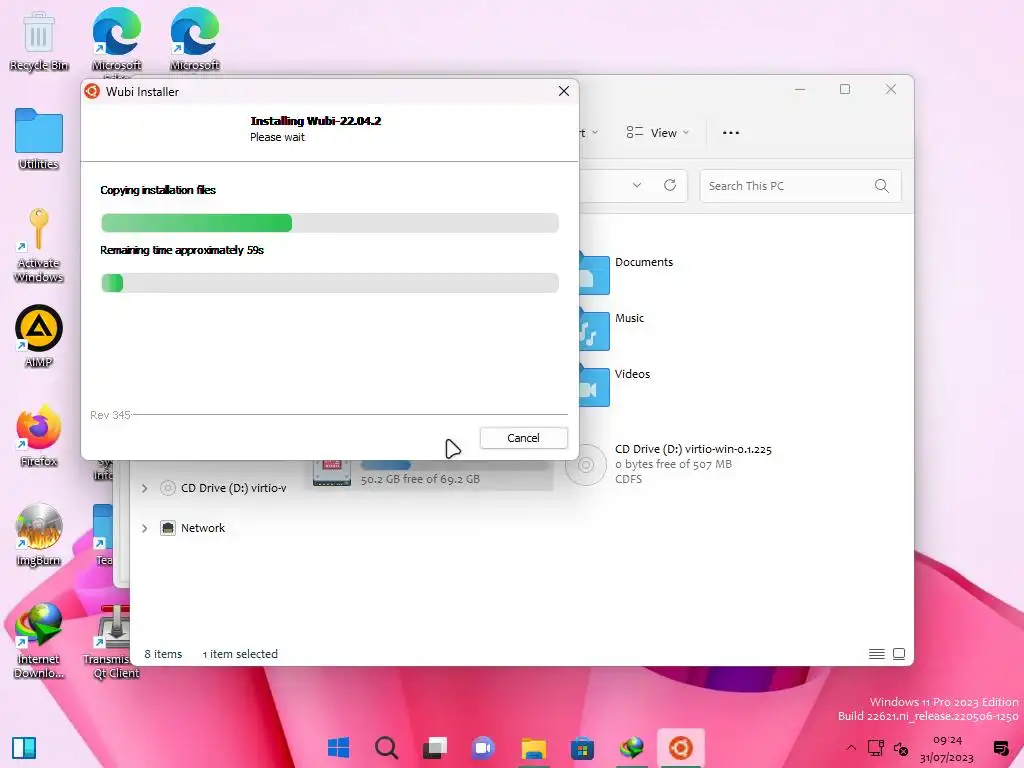This screenshot has height=768, width=1024.
Task: Open the first Microsoft Edge desktop shortcut
Action: coord(116,40)
